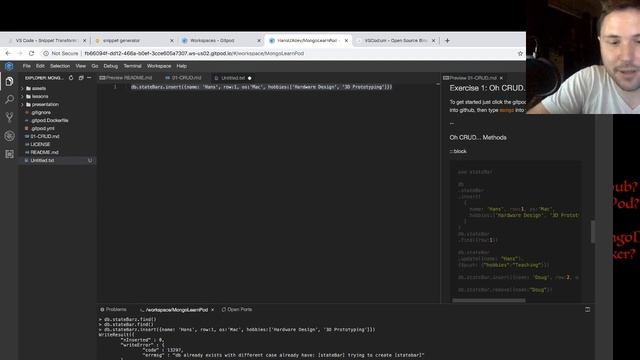Close the VSCodium browser tab
The height and width of the screenshot is (360, 640).
(433, 40)
